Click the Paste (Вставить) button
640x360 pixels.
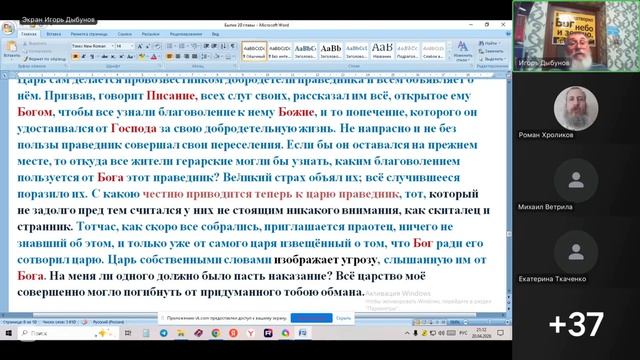(x=11, y=50)
